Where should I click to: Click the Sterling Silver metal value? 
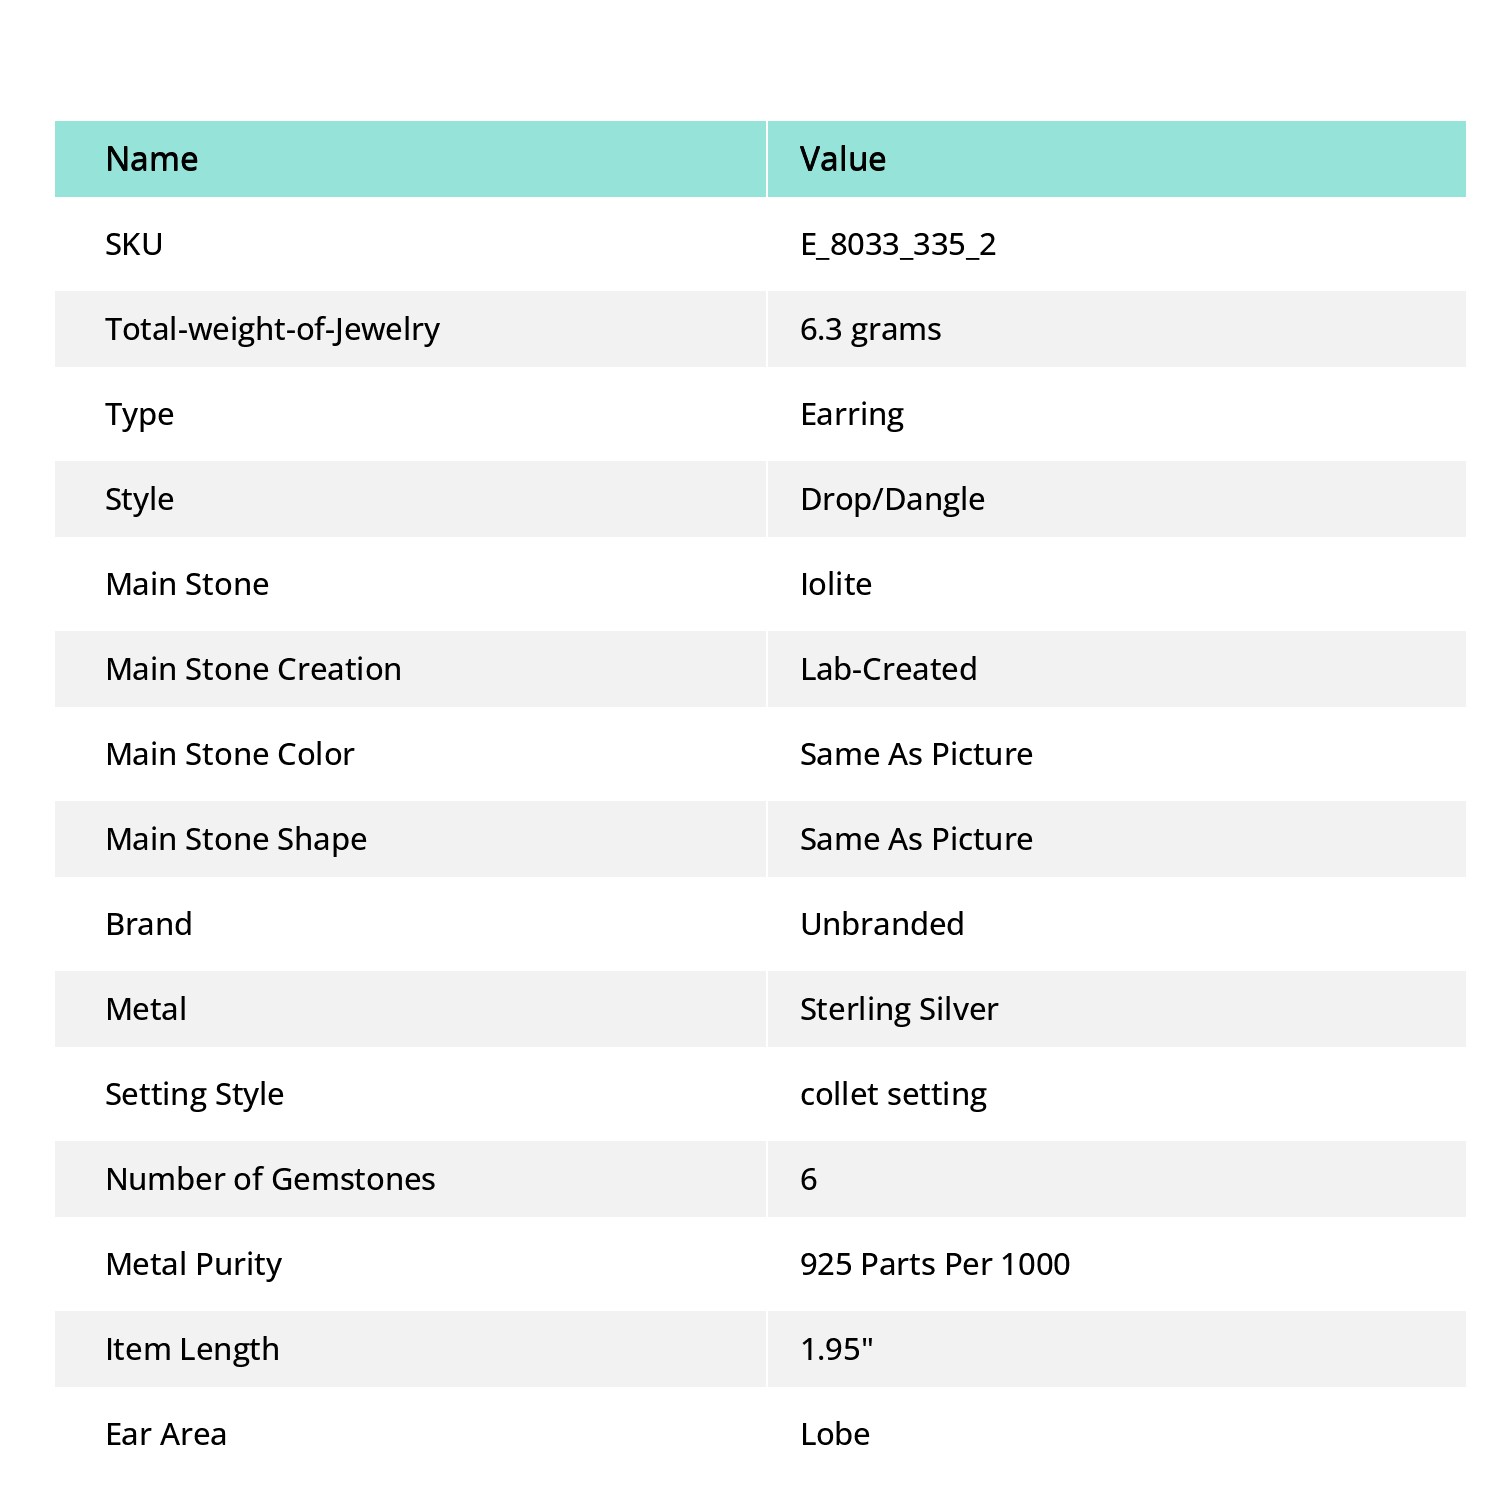point(899,1009)
